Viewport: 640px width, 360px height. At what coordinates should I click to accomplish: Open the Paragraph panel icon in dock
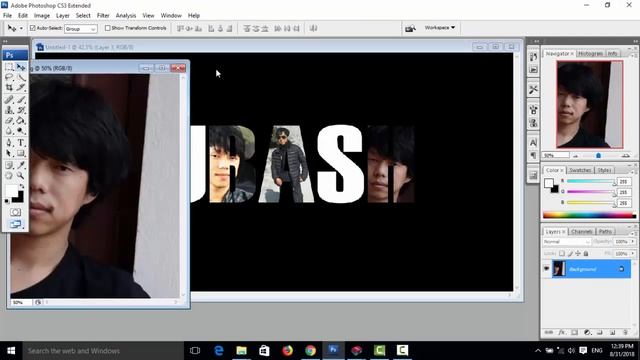pos(533,156)
